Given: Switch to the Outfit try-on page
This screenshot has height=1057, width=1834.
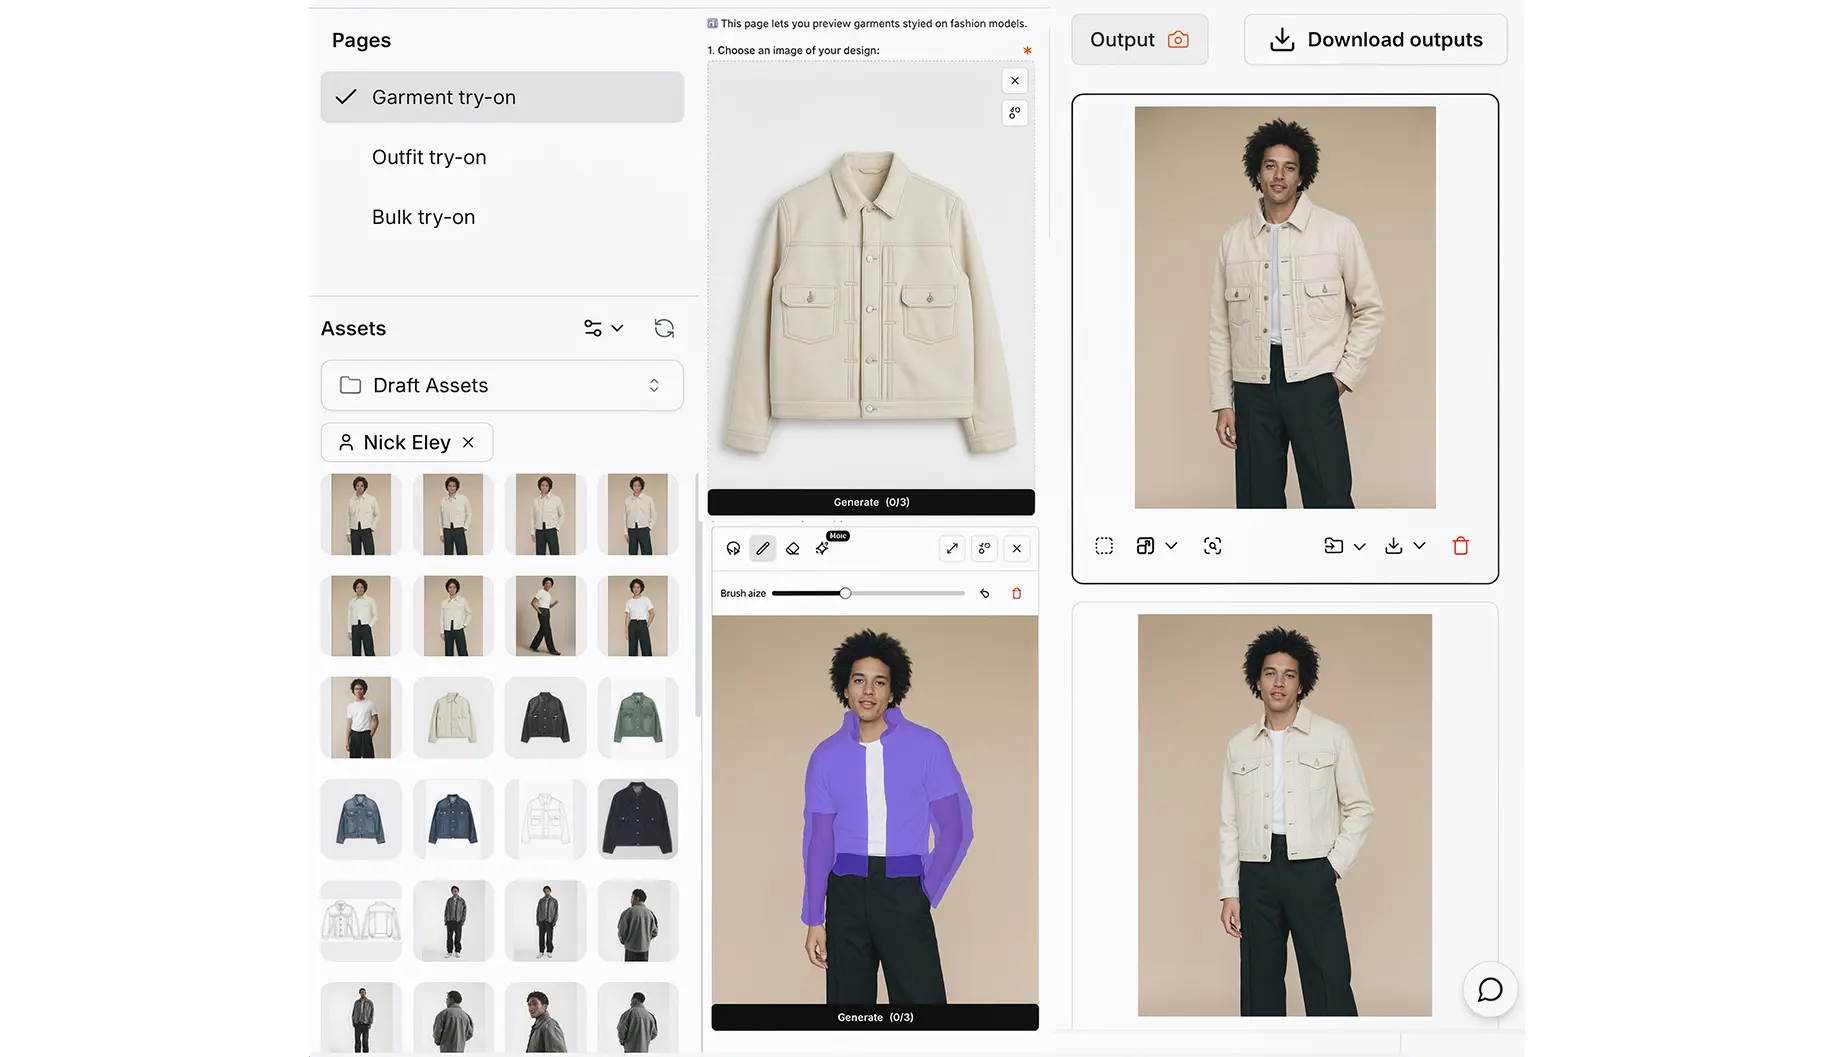Looking at the screenshot, I should coord(429,157).
